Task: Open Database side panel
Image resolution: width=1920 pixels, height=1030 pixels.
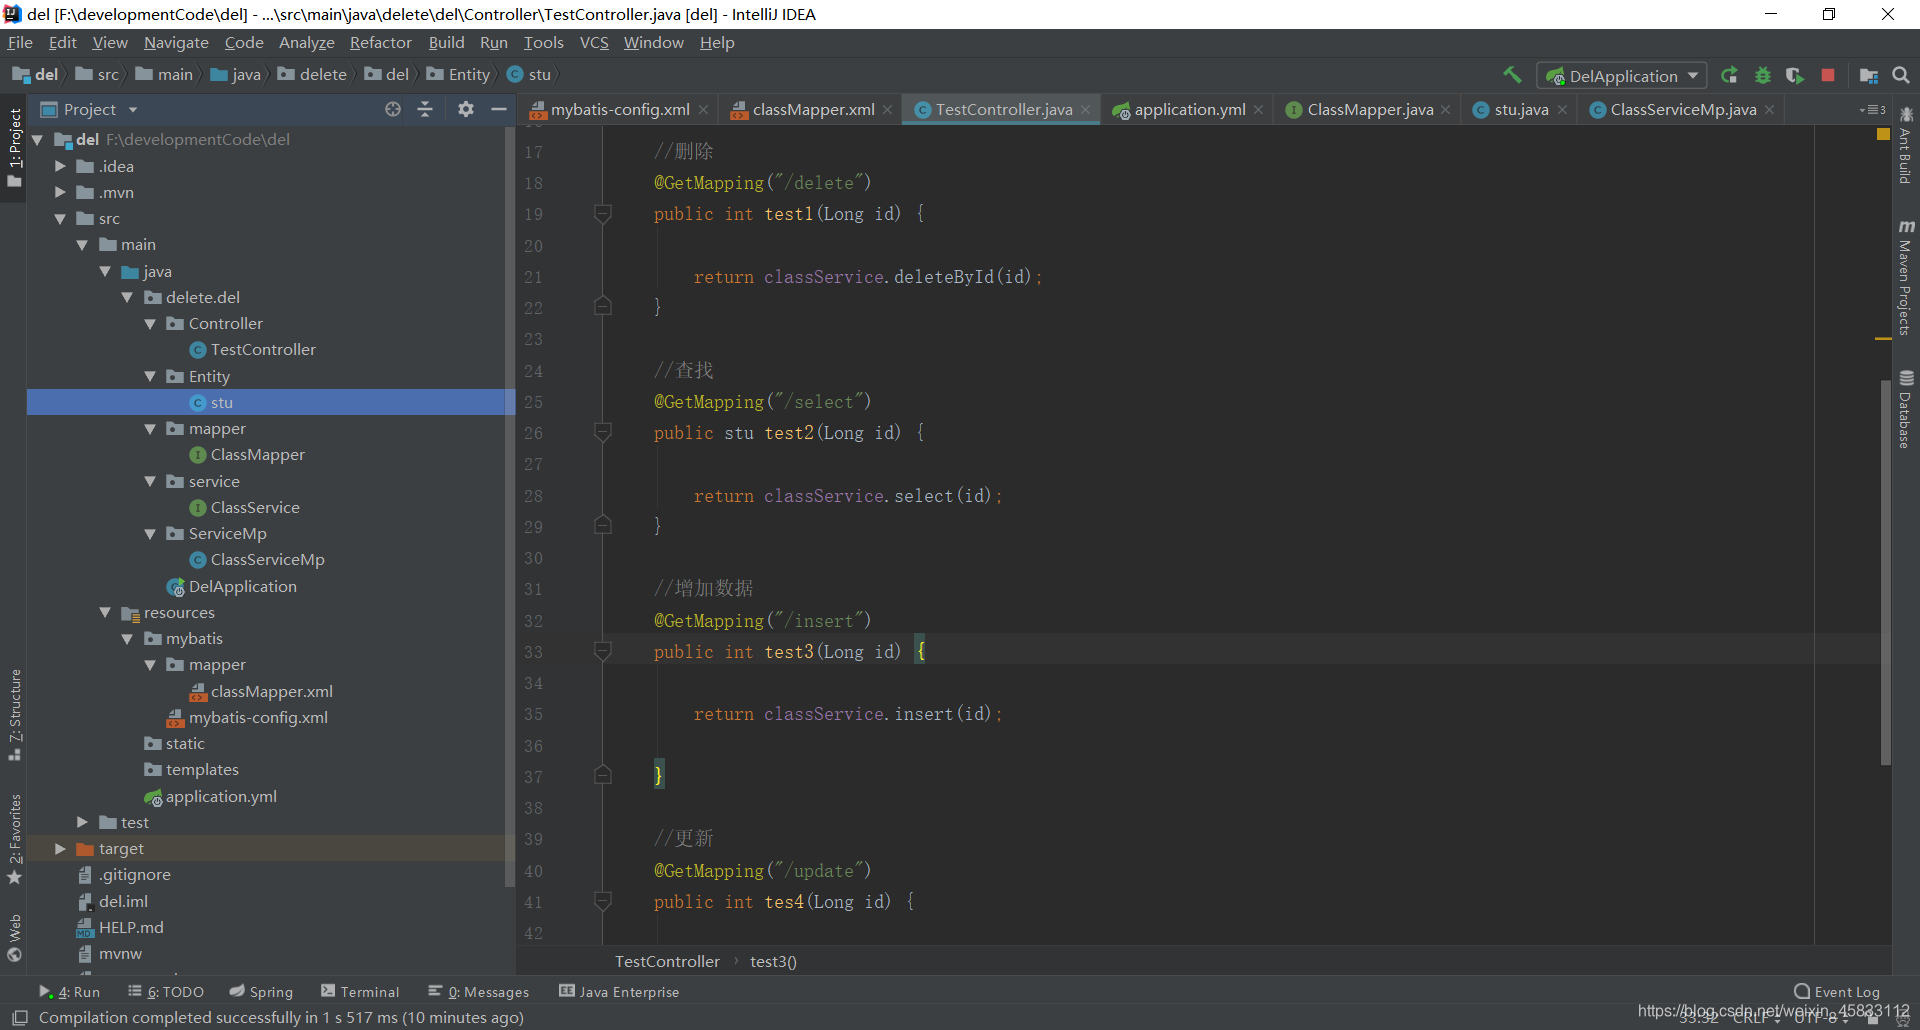Action: click(x=1906, y=410)
